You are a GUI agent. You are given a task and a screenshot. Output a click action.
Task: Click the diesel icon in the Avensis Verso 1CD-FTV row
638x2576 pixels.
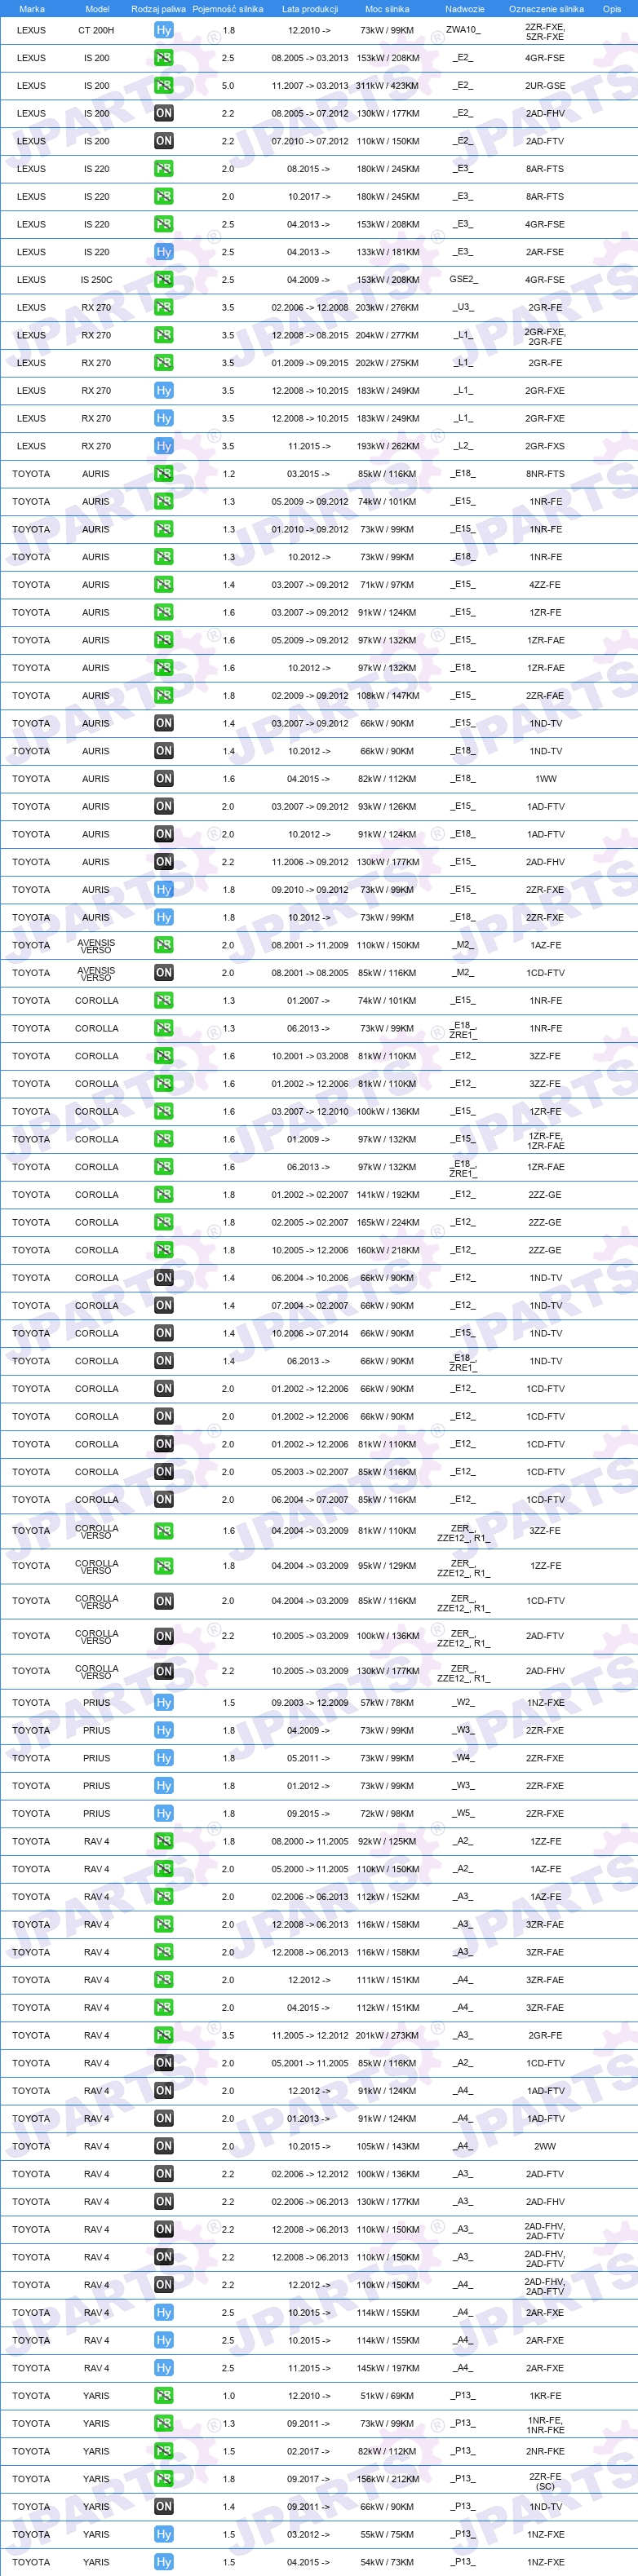point(164,973)
